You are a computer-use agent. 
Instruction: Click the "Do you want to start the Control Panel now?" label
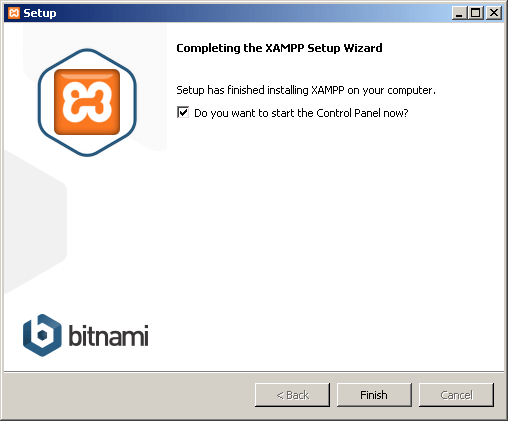pos(301,113)
